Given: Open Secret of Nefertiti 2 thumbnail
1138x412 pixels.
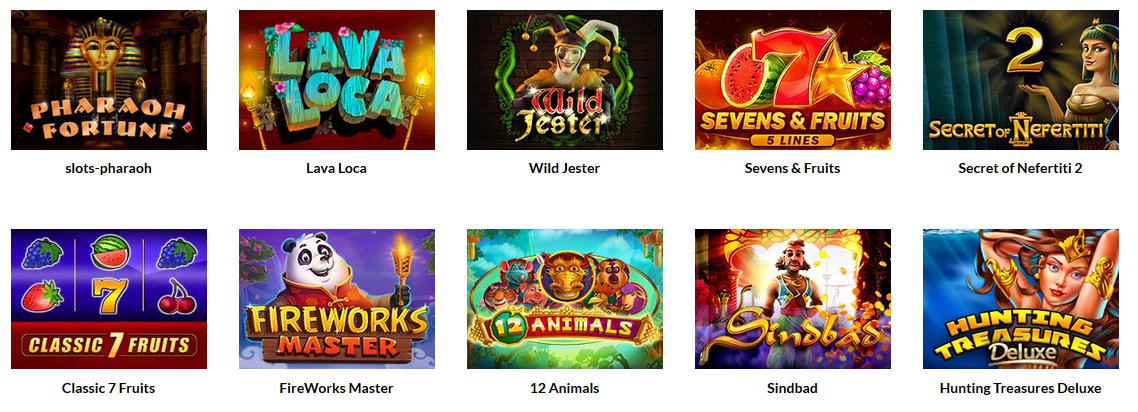Looking at the screenshot, I should (1020, 80).
